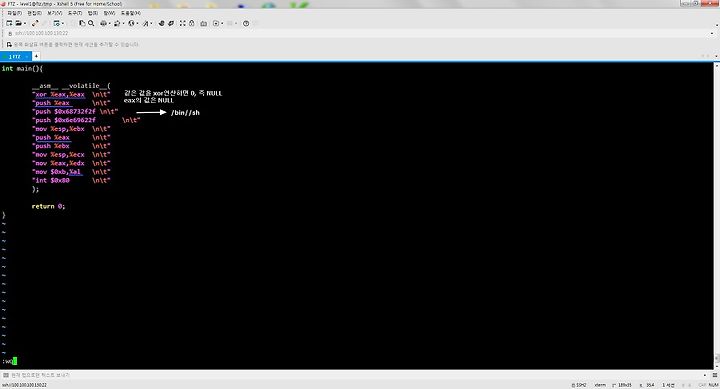The width and height of the screenshot is (720, 389).
Task: Open the 탭(B) menu
Action: (93, 13)
